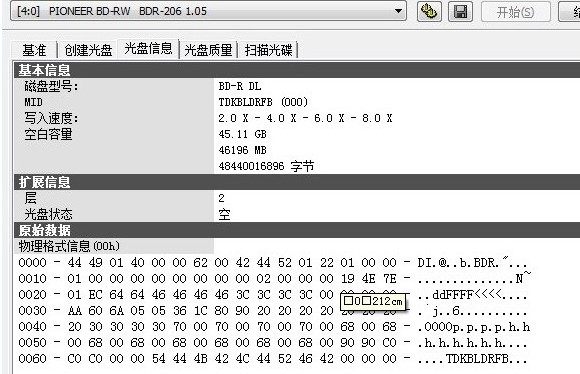Select the 2.0 X - 4.0 X write speeds value
The image size is (580, 374).
point(305,118)
